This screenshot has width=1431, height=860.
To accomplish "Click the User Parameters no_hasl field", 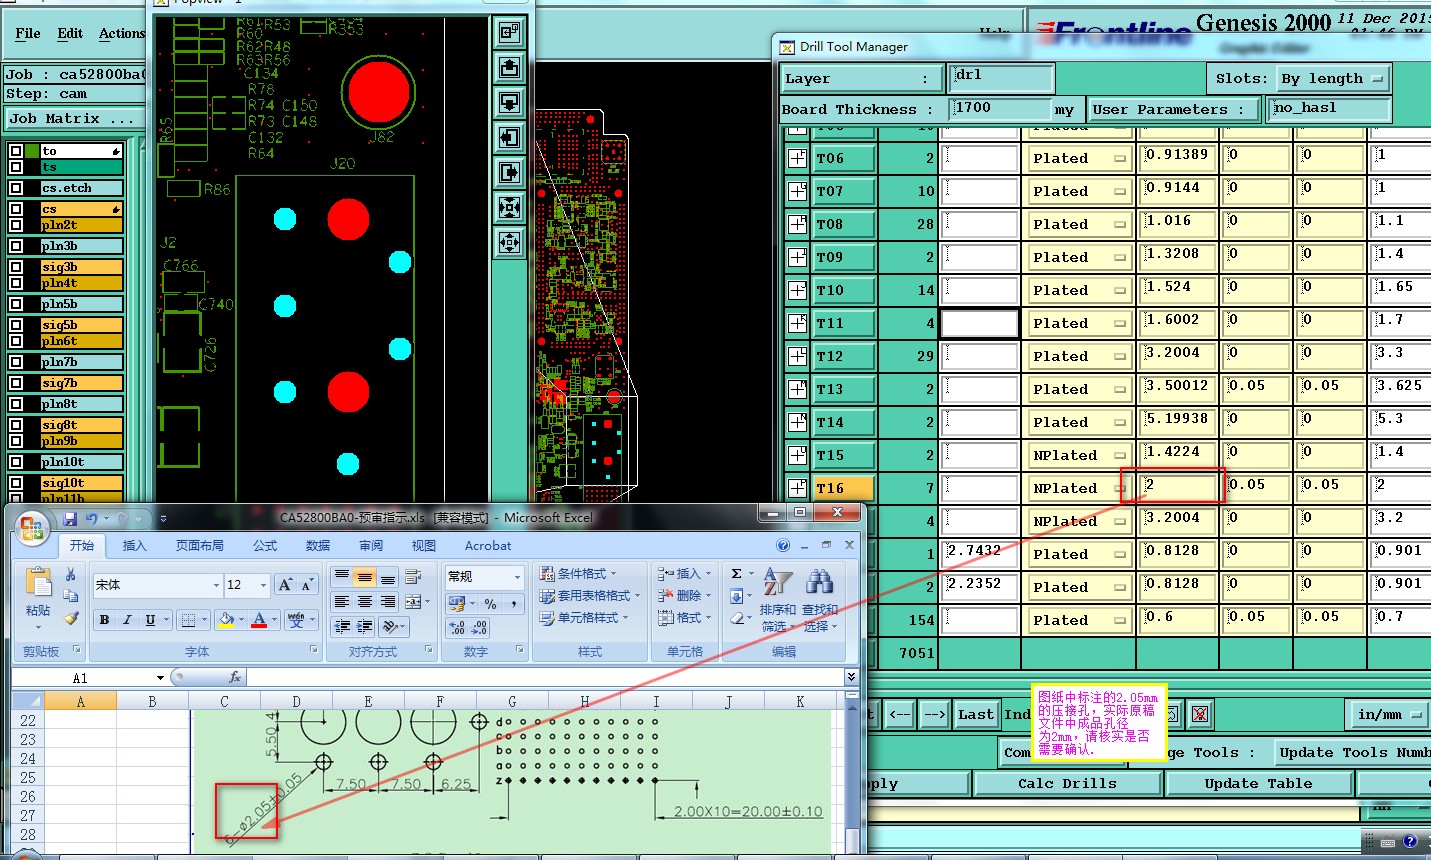I will (1330, 108).
